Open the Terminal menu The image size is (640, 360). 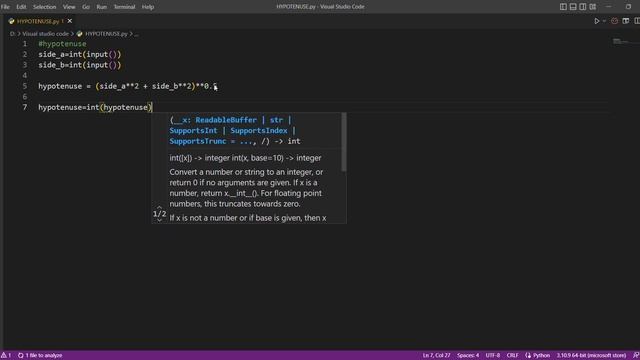coord(124,7)
